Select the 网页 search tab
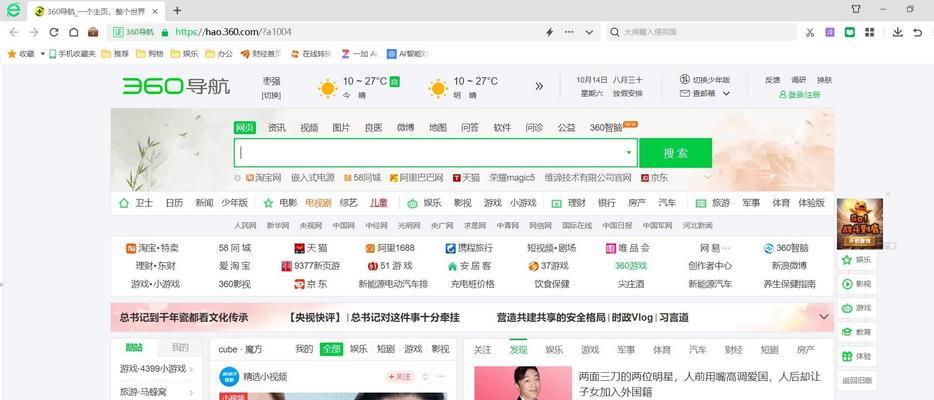The width and height of the screenshot is (934, 400). click(245, 127)
